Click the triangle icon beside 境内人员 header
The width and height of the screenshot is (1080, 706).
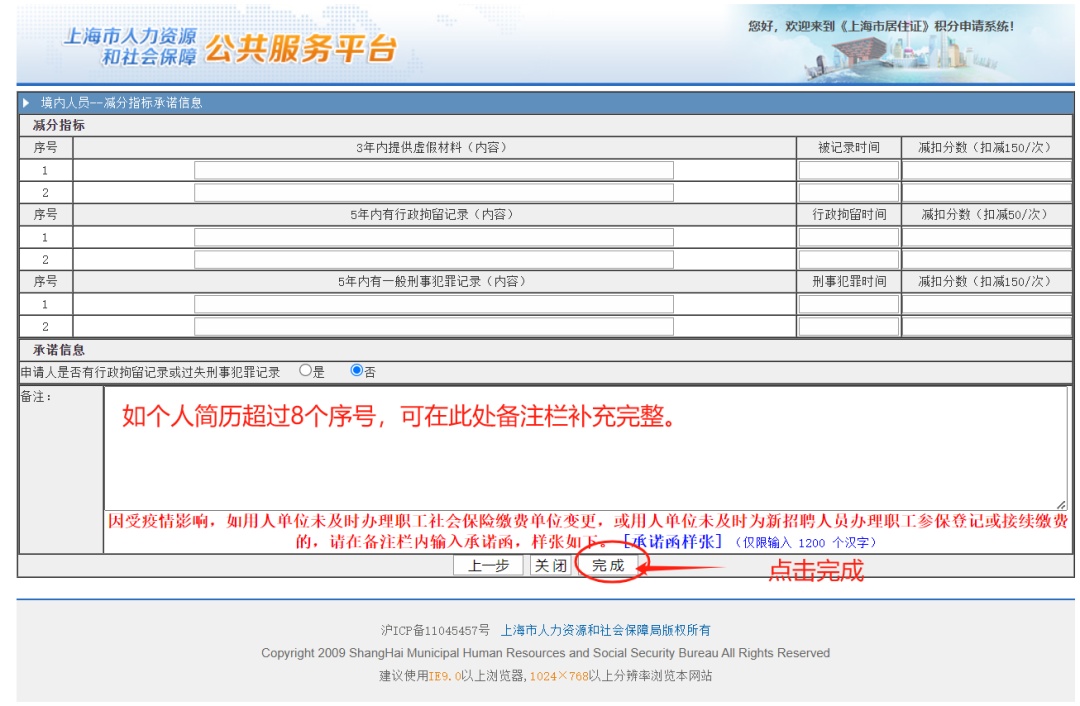(x=26, y=103)
